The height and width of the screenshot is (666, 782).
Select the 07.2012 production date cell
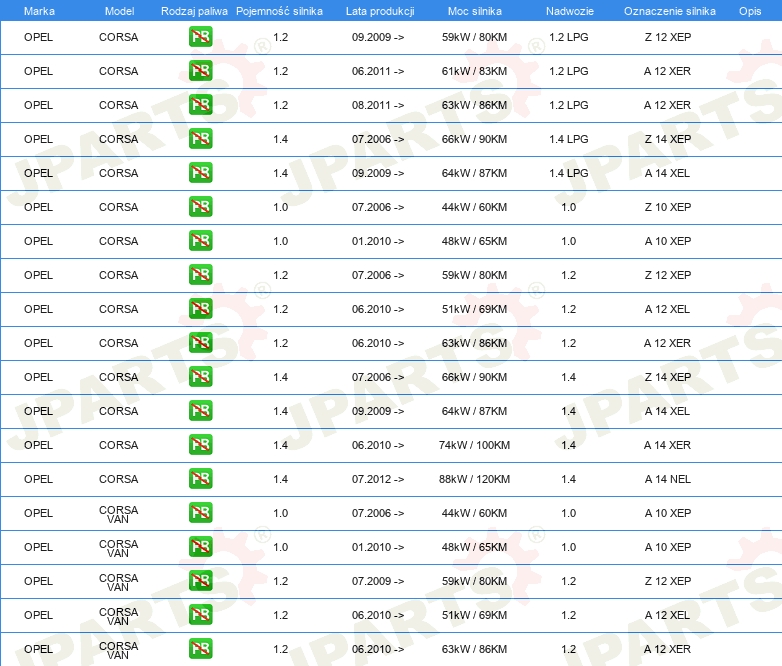click(378, 479)
